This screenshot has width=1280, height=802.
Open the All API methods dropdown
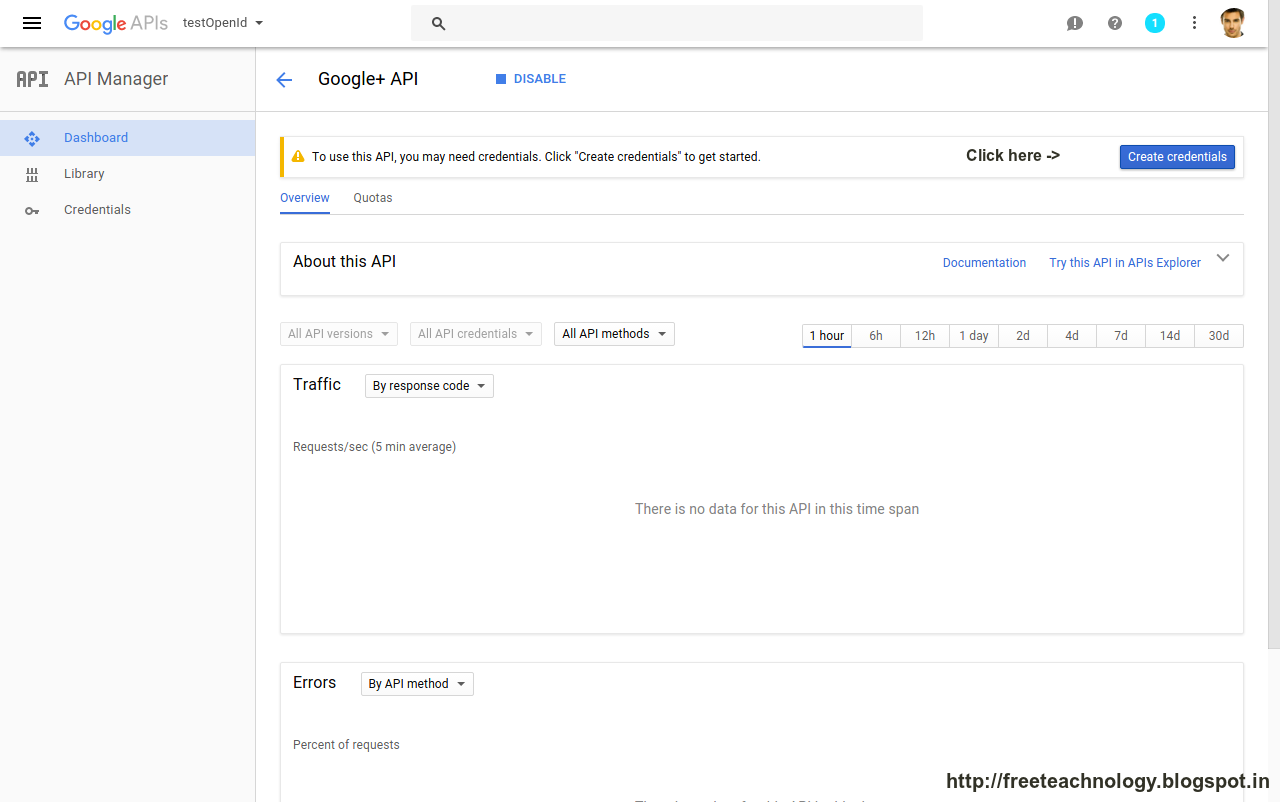coord(614,334)
